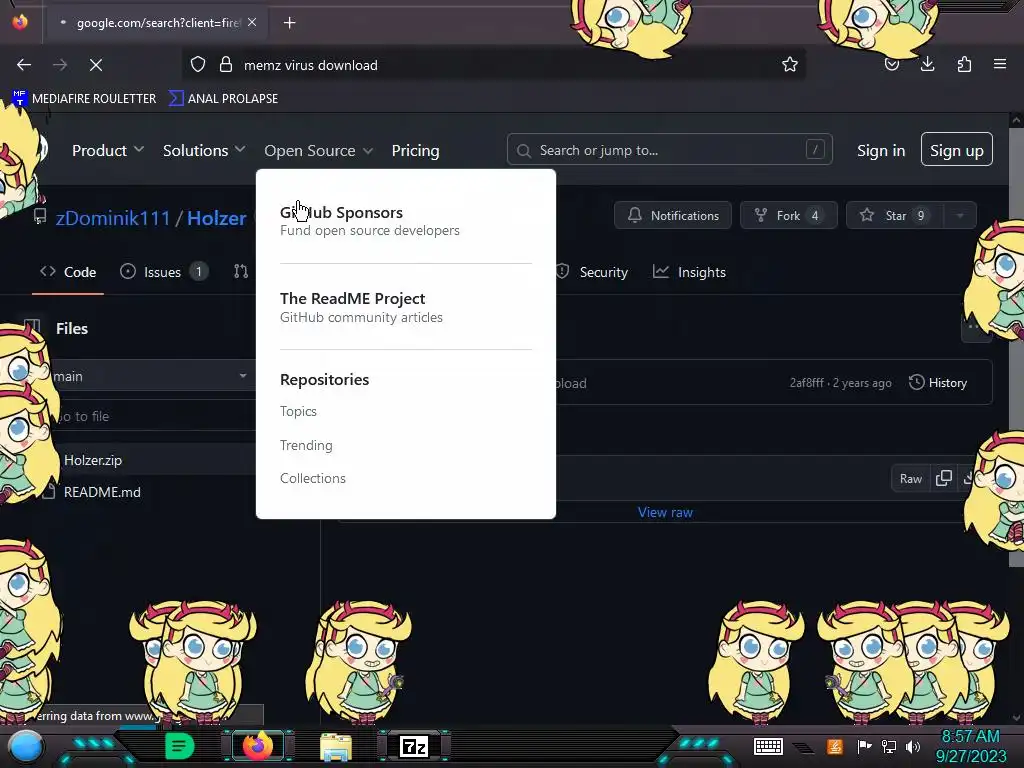Open zDominik111 user profile link
This screenshot has height=768, width=1024.
coord(113,218)
